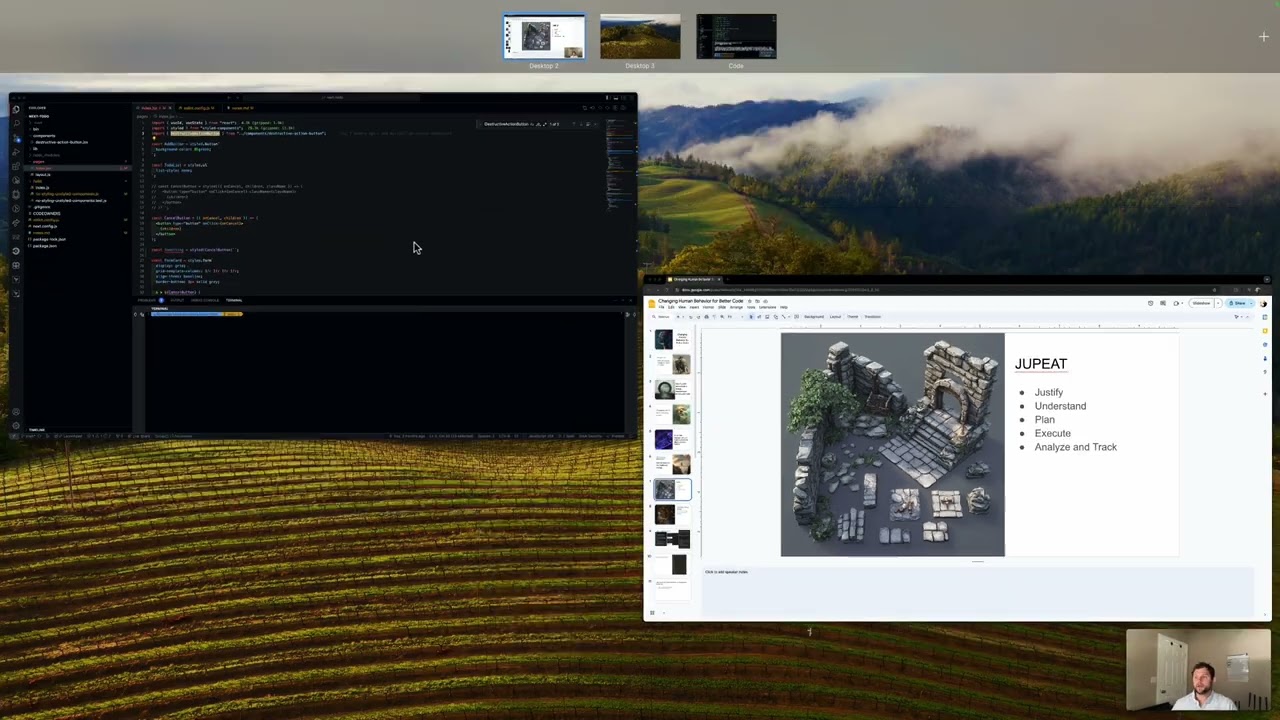Switch to the Desktop 3 space thumbnail
This screenshot has height=720, width=1280.
pyautogui.click(x=640, y=37)
